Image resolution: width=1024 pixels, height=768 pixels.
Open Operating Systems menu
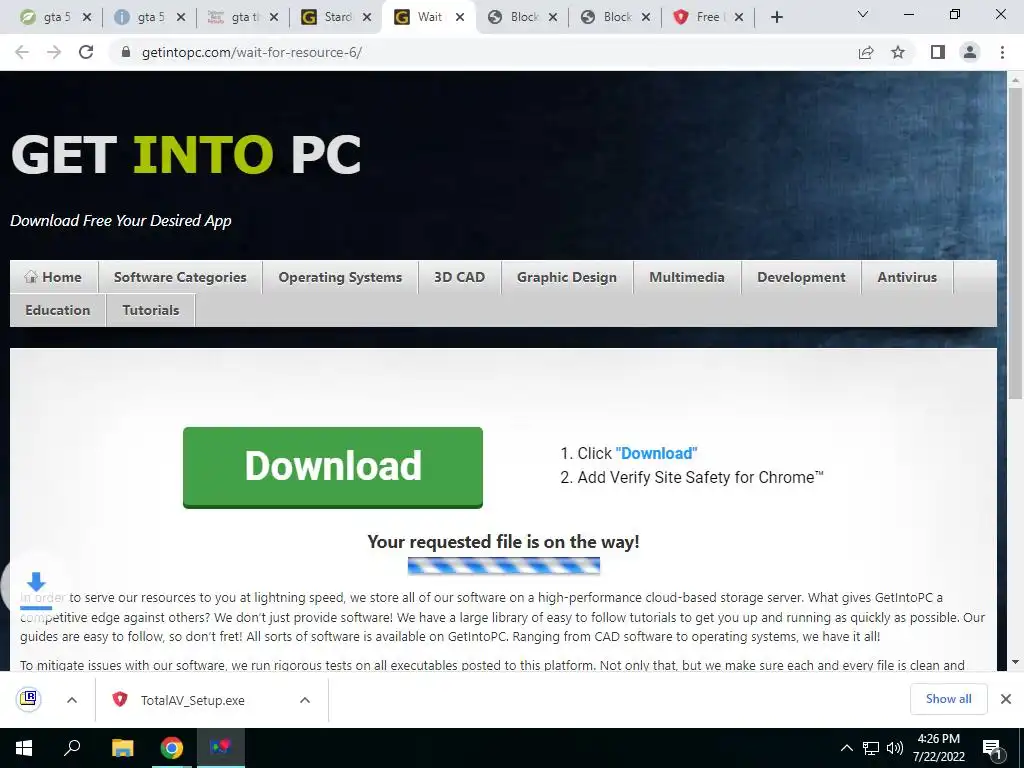[x=340, y=277]
